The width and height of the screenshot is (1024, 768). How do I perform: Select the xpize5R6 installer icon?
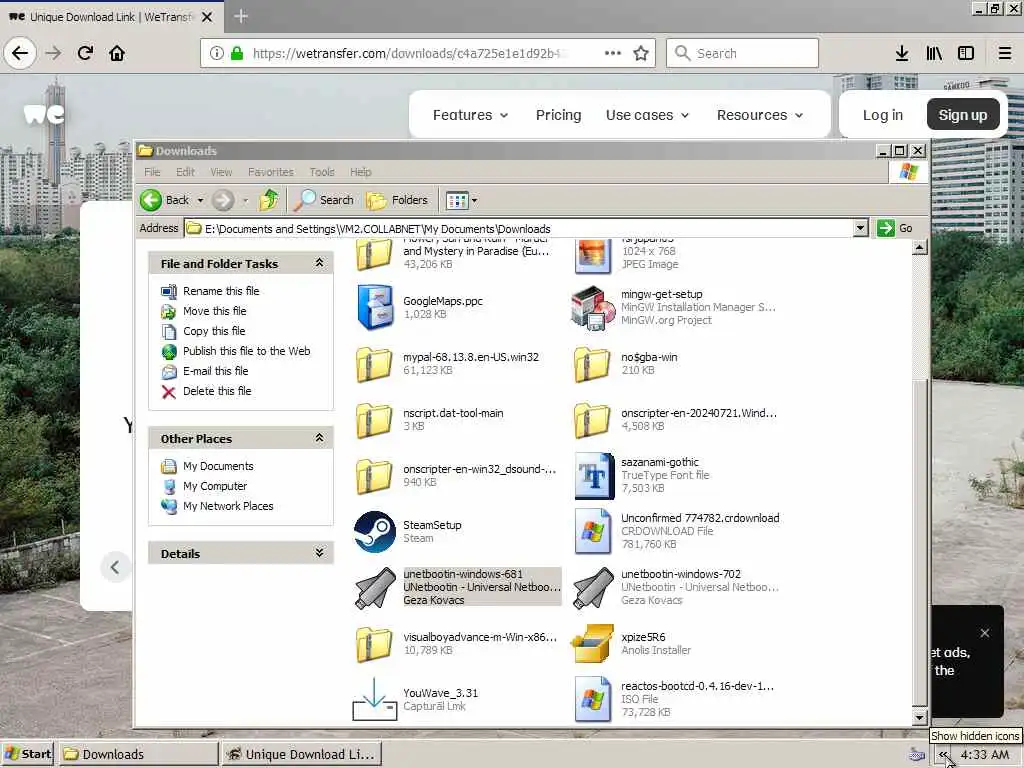[592, 643]
